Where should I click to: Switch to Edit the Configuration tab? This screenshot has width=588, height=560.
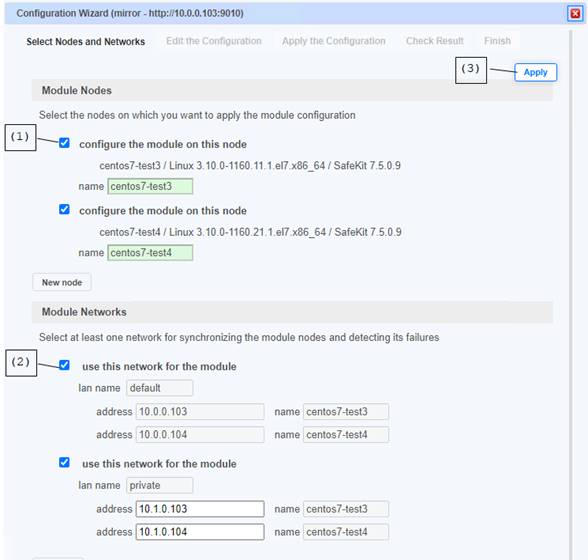[214, 41]
